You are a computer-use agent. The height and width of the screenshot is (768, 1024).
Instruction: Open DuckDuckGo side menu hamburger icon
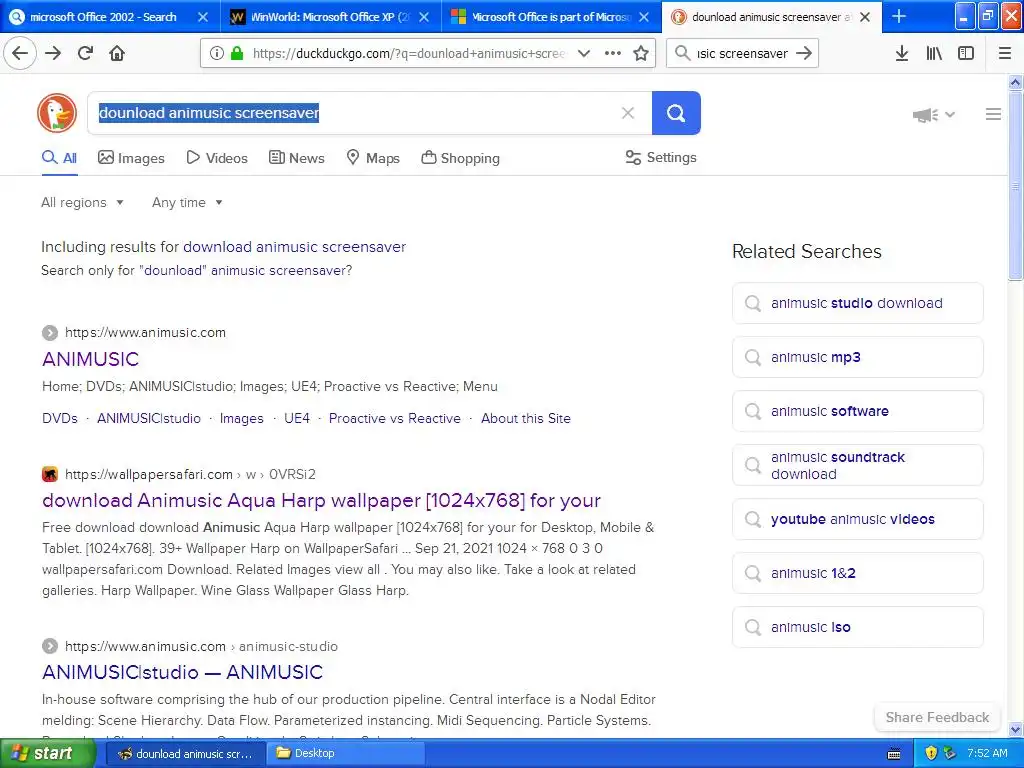993,114
